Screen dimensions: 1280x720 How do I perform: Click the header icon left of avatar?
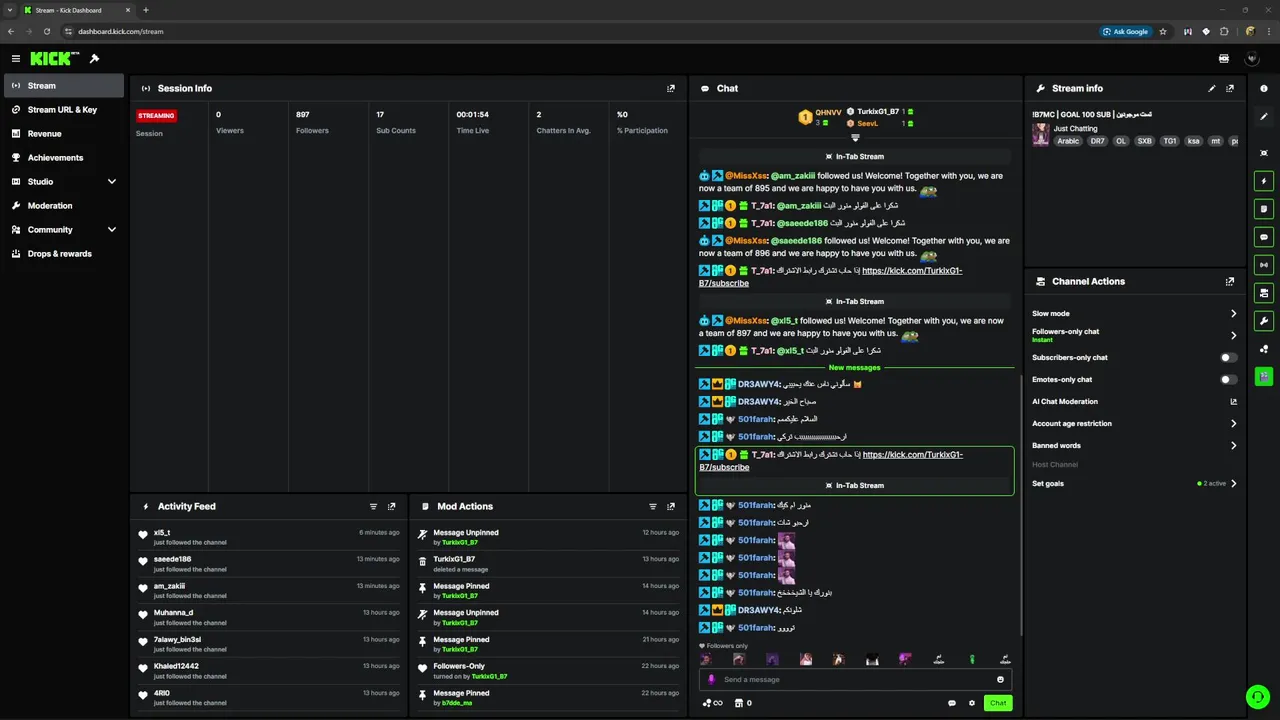point(1224,59)
